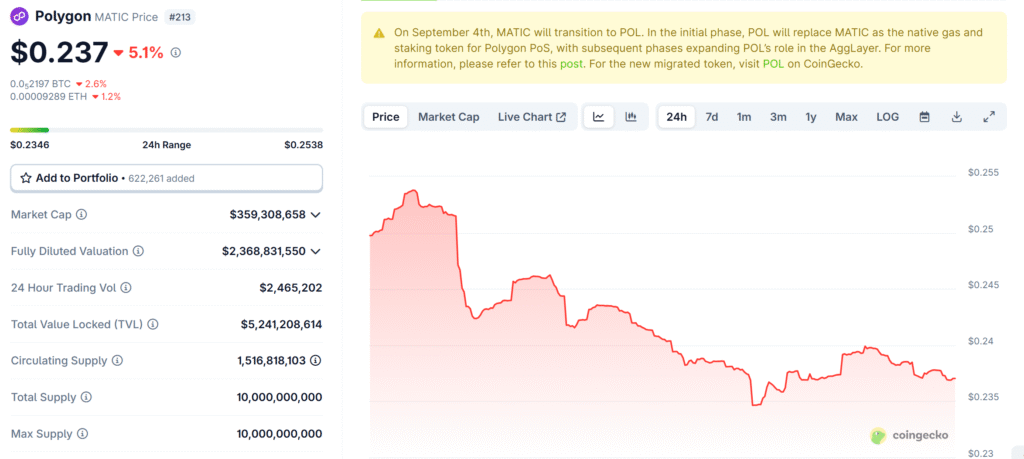The height and width of the screenshot is (459, 1024).
Task: Expand the Fully Diluted Valuation chevron
Action: (x=316, y=251)
